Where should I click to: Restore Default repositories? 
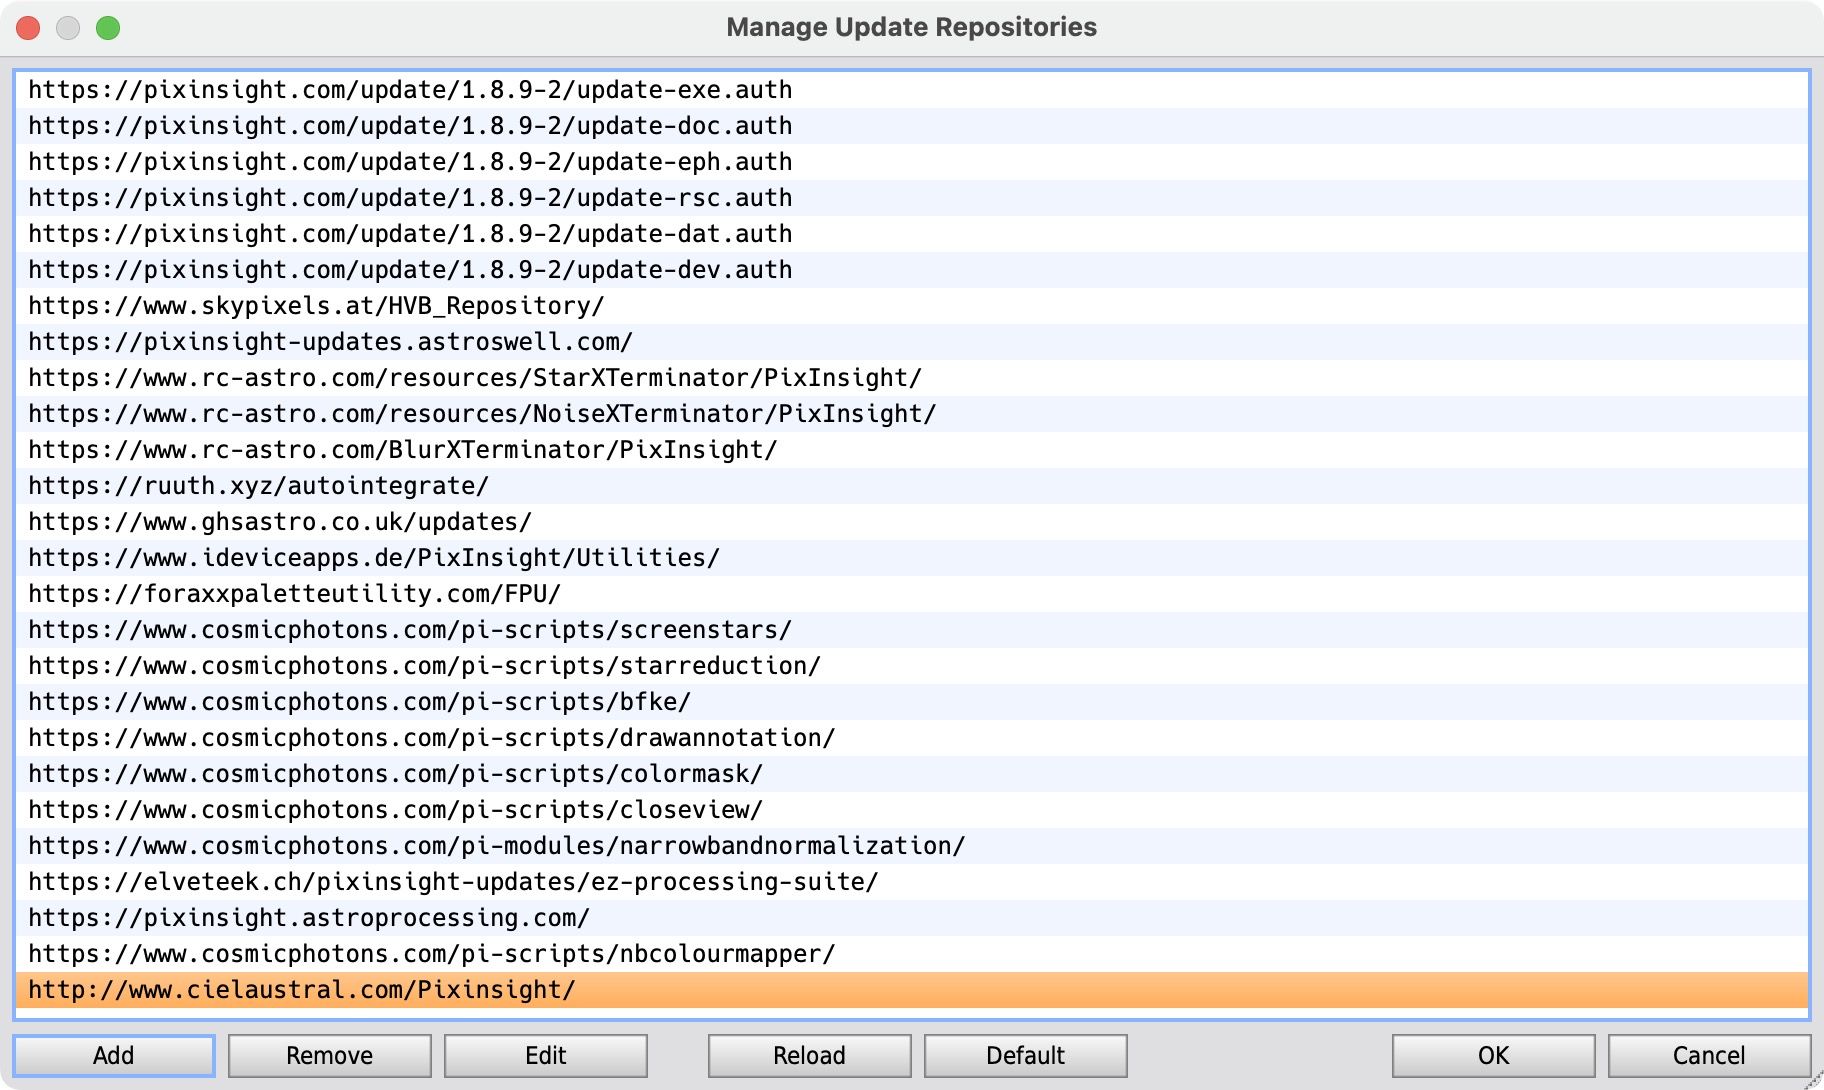[1026, 1056]
